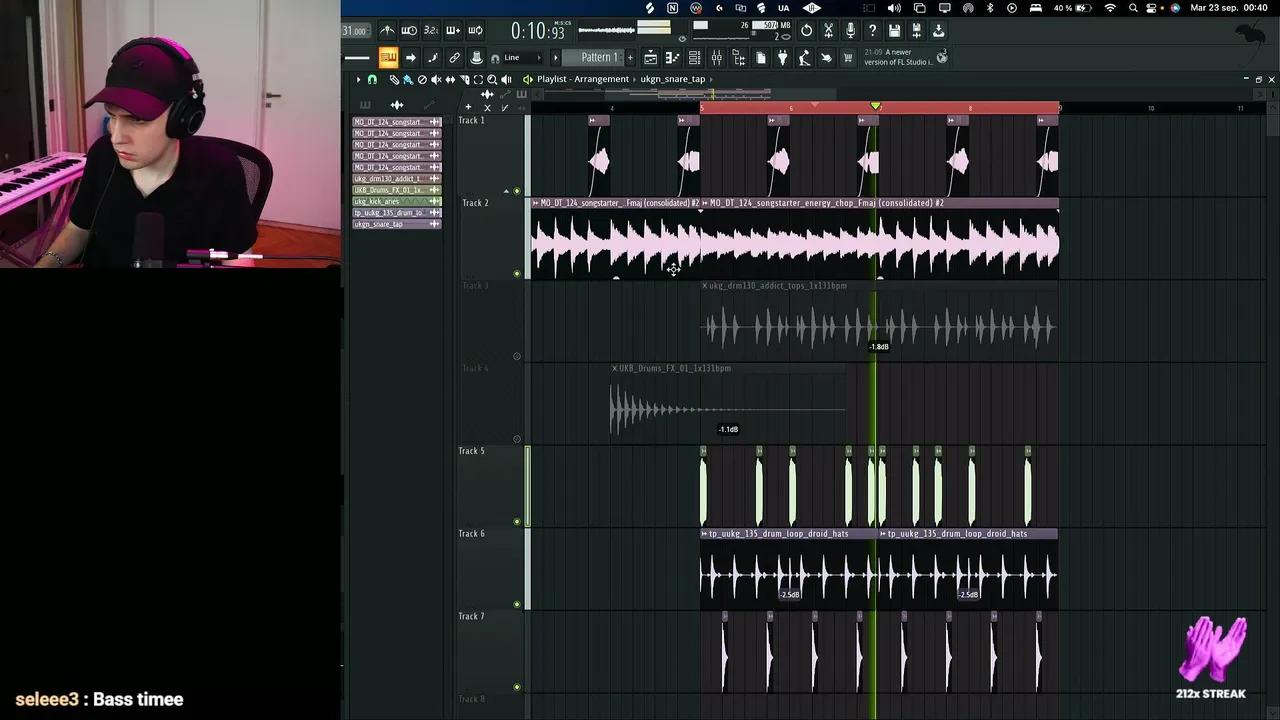
Task: Toggle the metronome icon in the top toolbar
Action: (387, 30)
